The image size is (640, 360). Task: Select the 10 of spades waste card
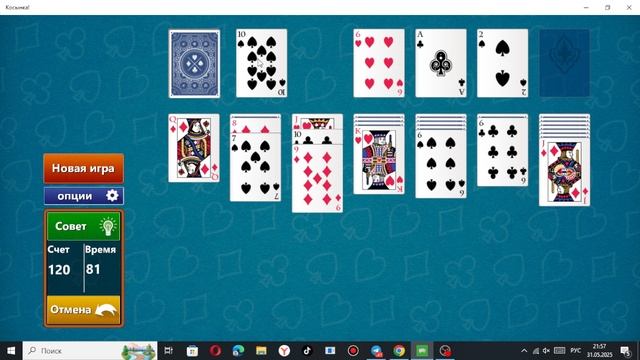pos(261,63)
